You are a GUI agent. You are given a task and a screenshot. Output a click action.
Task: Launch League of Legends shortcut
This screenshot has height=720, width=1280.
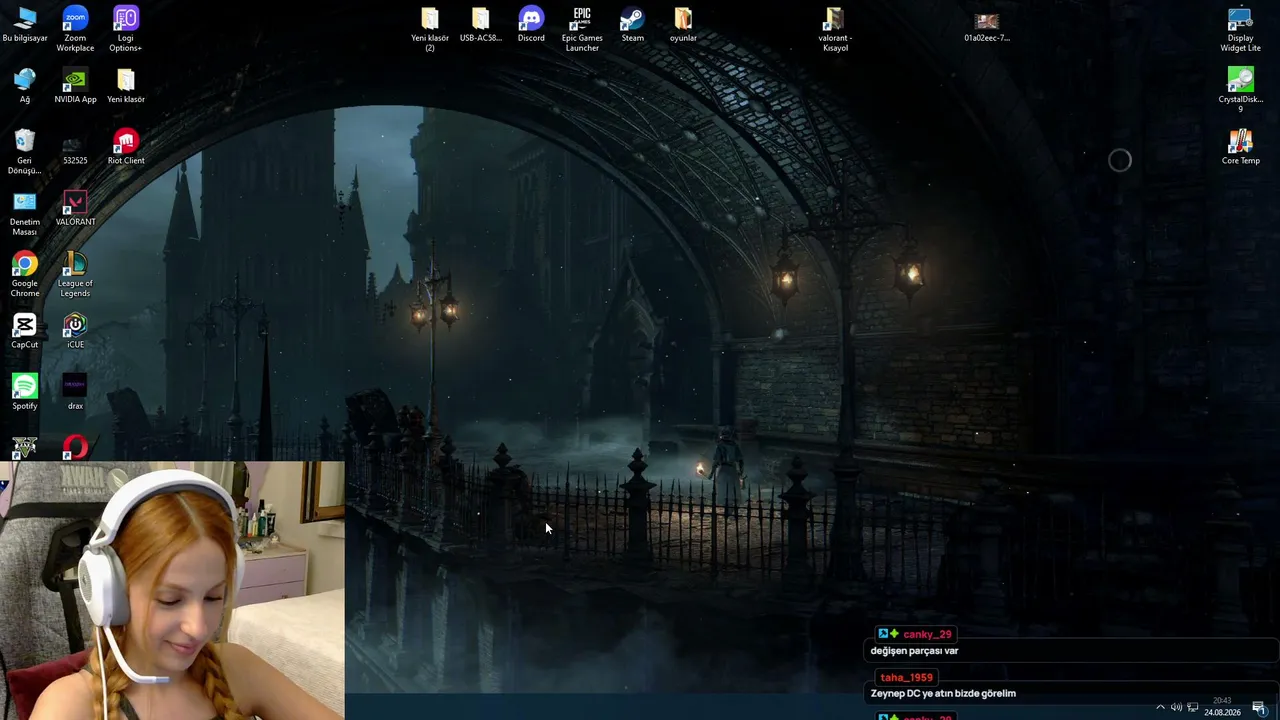click(75, 275)
